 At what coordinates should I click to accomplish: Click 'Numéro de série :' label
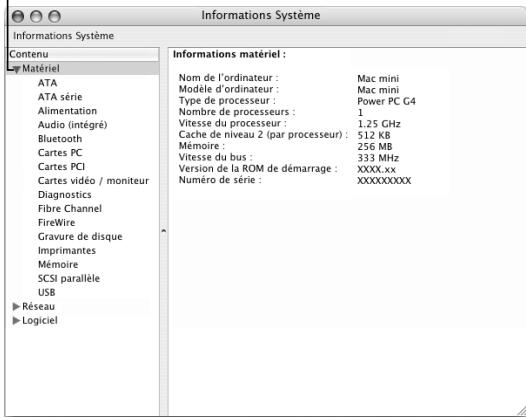[220, 180]
